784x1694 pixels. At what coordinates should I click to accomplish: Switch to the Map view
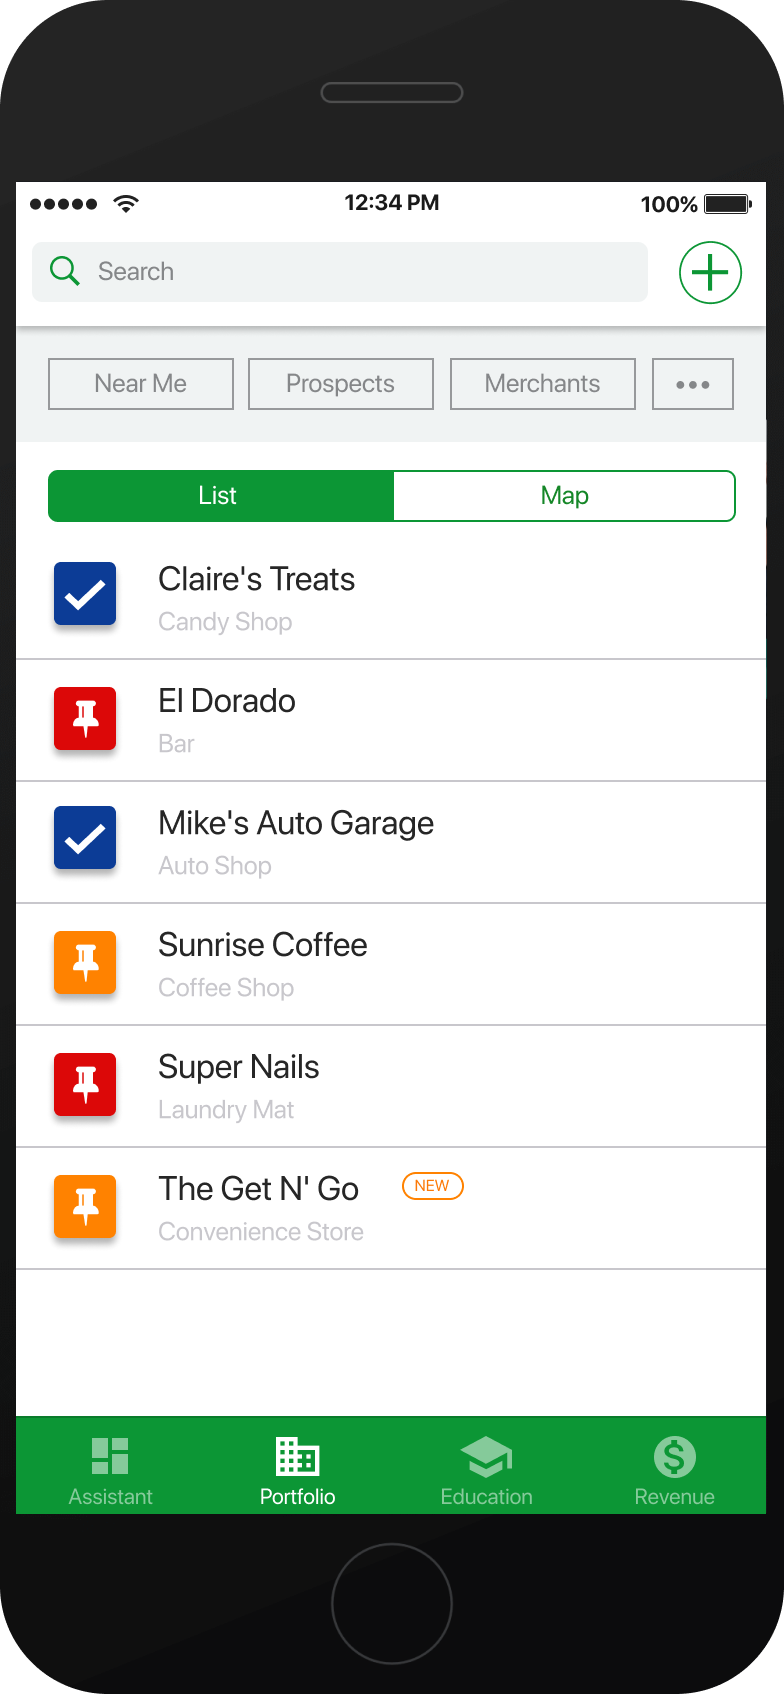click(x=564, y=496)
